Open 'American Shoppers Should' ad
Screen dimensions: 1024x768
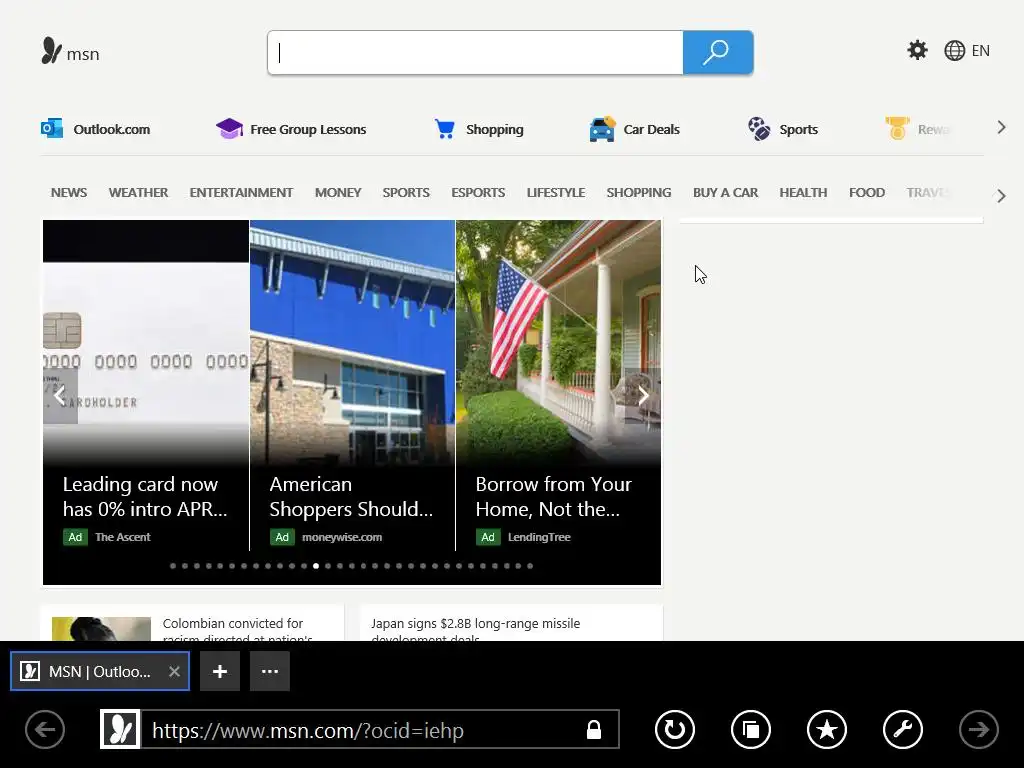tap(351, 496)
